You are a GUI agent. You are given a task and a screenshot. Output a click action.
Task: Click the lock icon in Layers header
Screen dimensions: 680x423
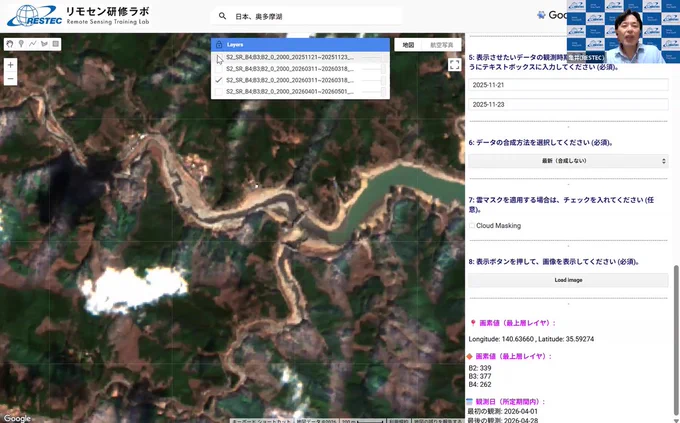pos(219,45)
